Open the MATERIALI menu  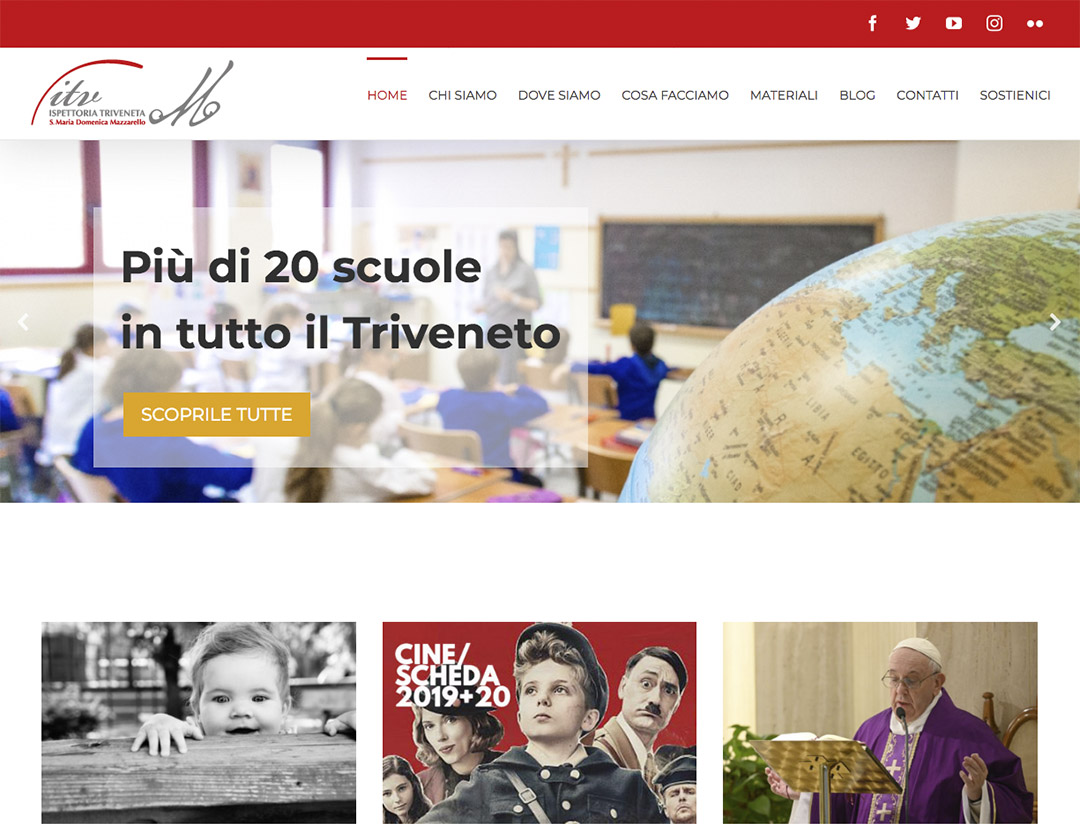coord(784,95)
